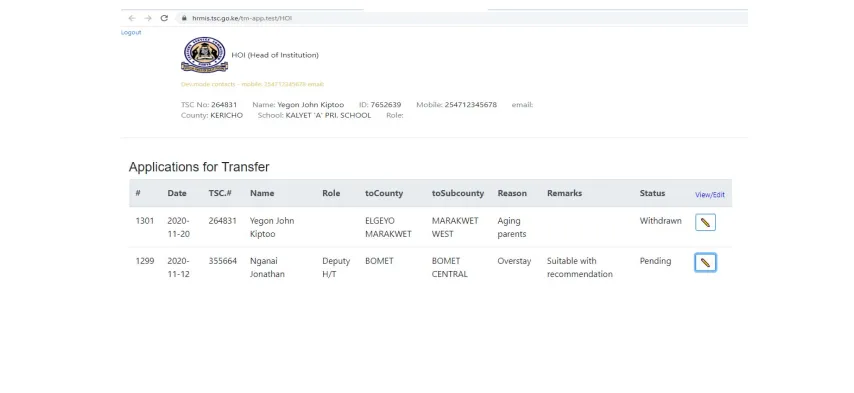
Task: Click the Suitable with recommendation remark
Action: click(580, 268)
